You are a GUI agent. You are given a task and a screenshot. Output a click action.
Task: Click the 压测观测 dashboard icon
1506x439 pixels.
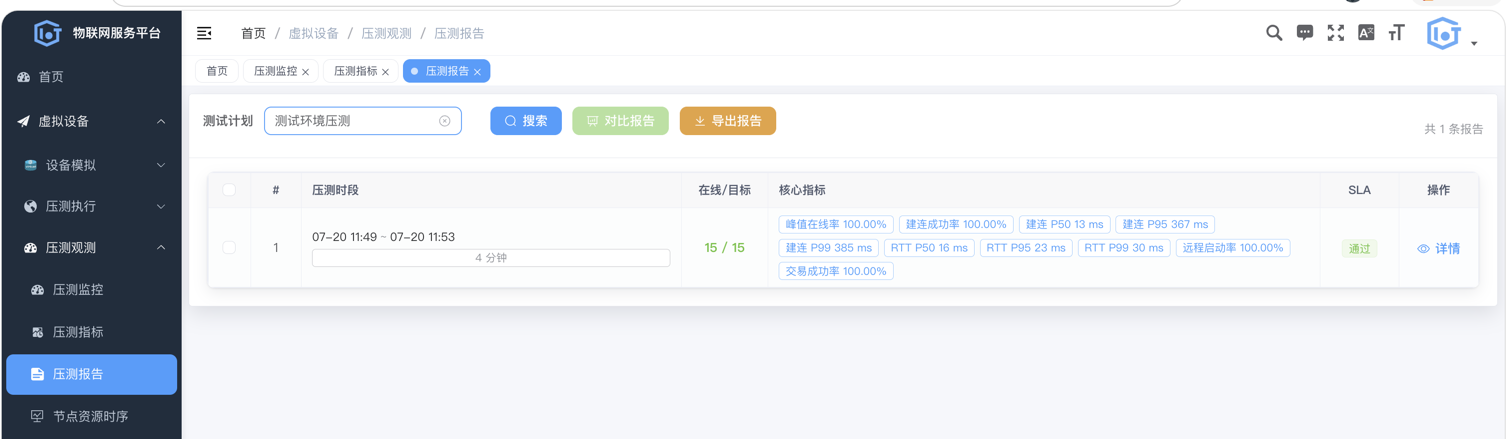point(31,248)
